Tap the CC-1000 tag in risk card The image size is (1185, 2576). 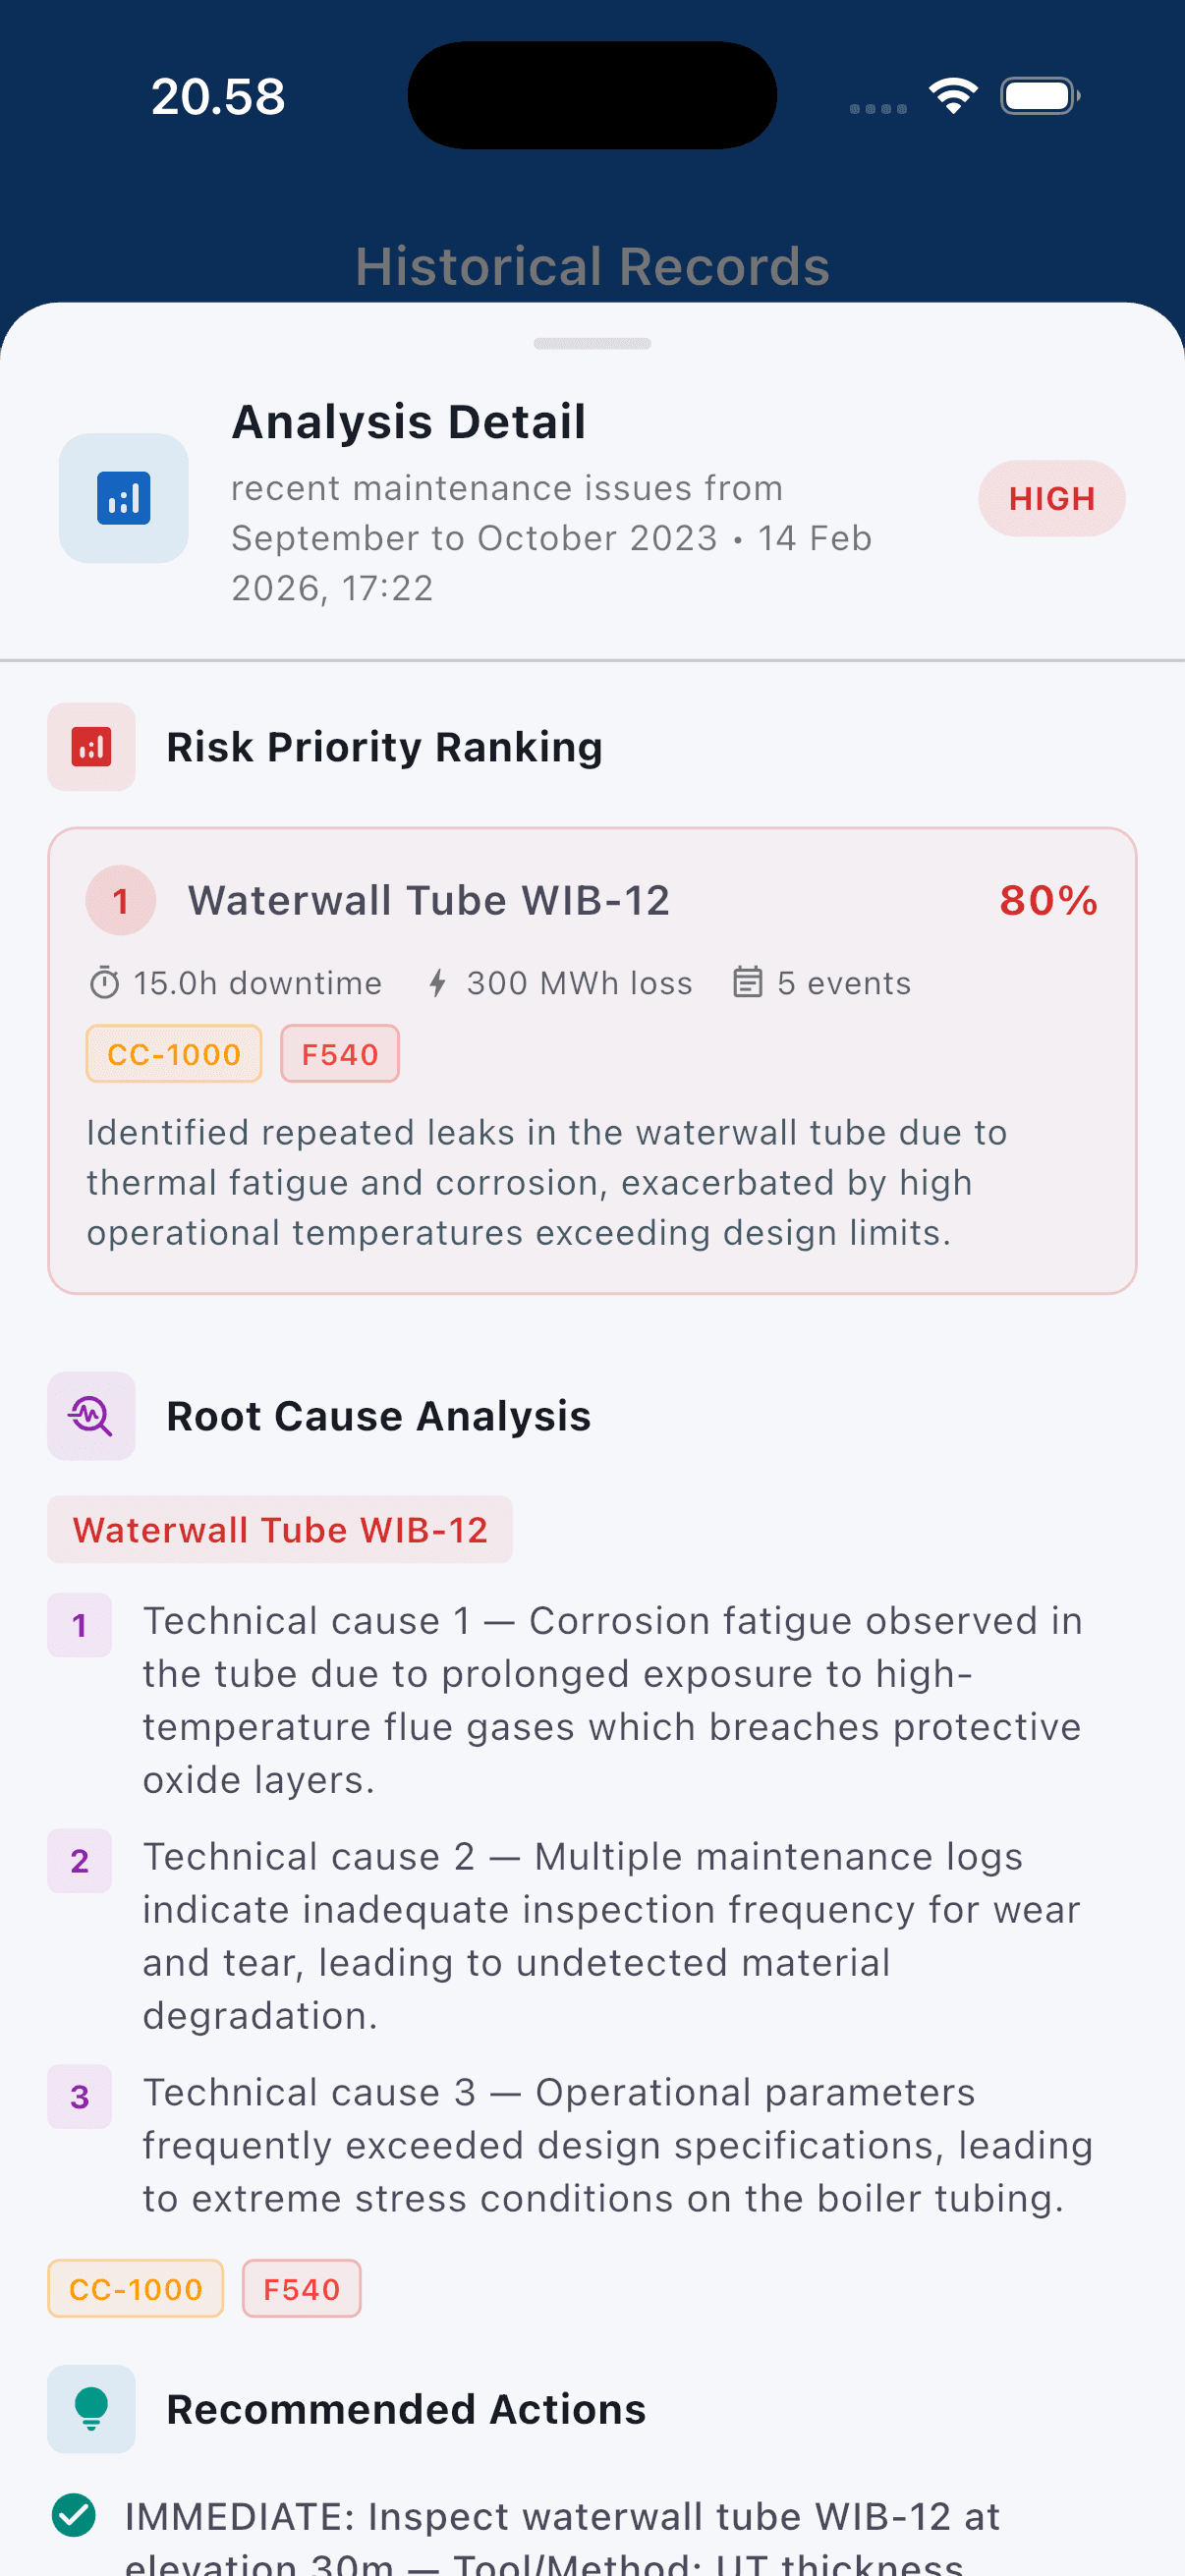point(174,1054)
